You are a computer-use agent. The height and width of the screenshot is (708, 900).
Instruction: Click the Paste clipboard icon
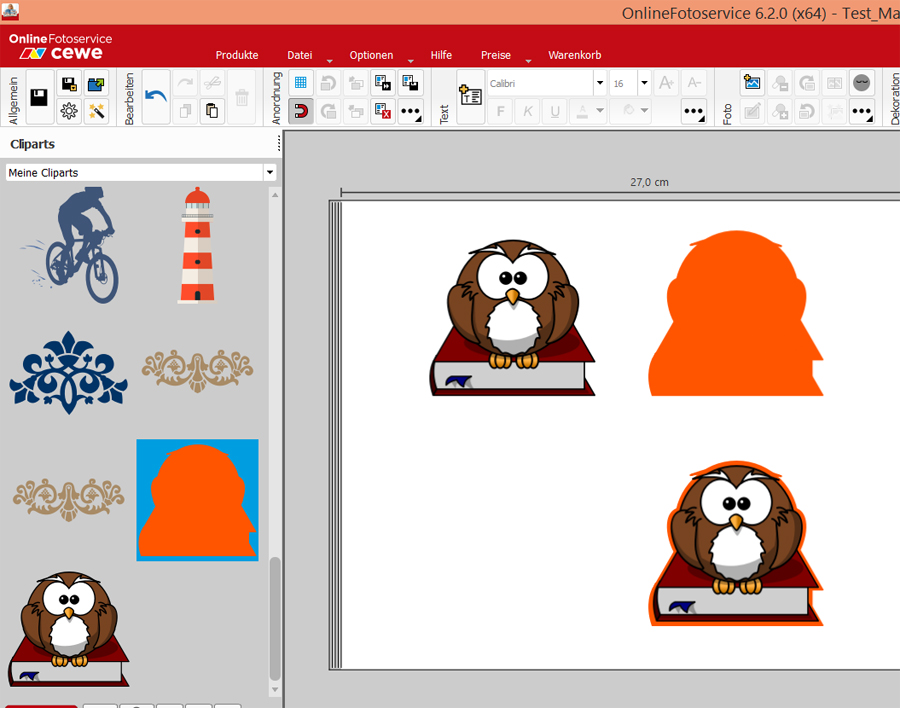pos(212,111)
